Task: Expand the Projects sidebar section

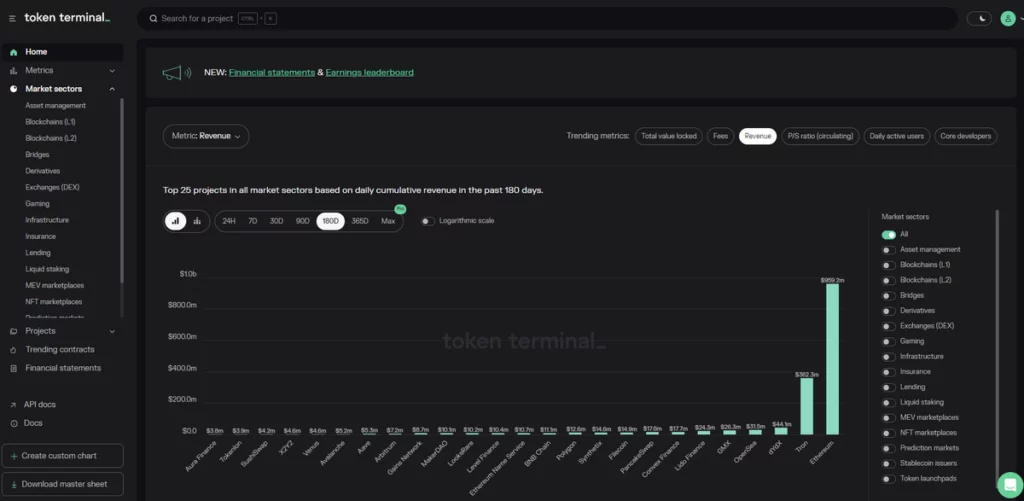Action: click(x=112, y=331)
